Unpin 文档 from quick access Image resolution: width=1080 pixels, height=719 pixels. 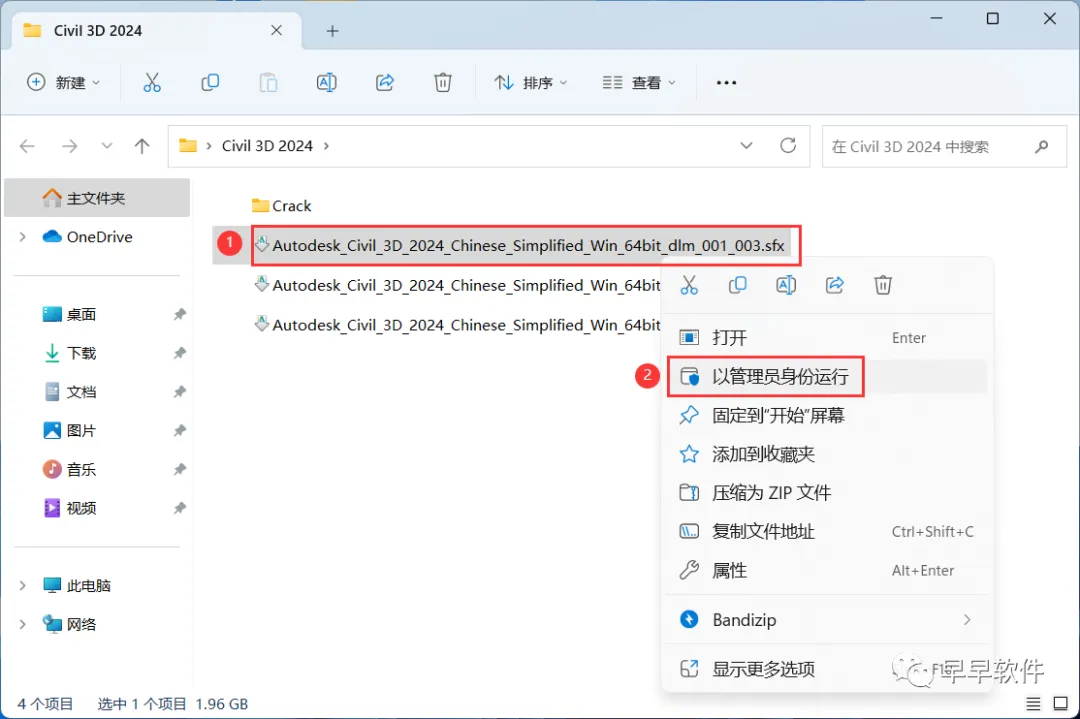[x=180, y=392]
